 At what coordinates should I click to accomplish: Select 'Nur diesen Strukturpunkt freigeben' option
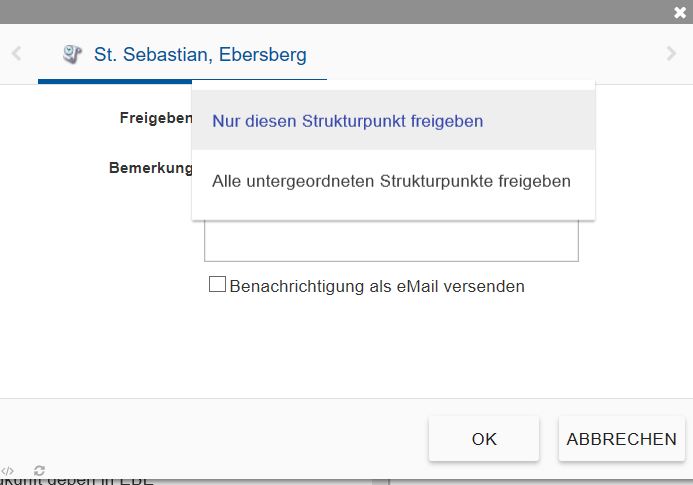393,121
